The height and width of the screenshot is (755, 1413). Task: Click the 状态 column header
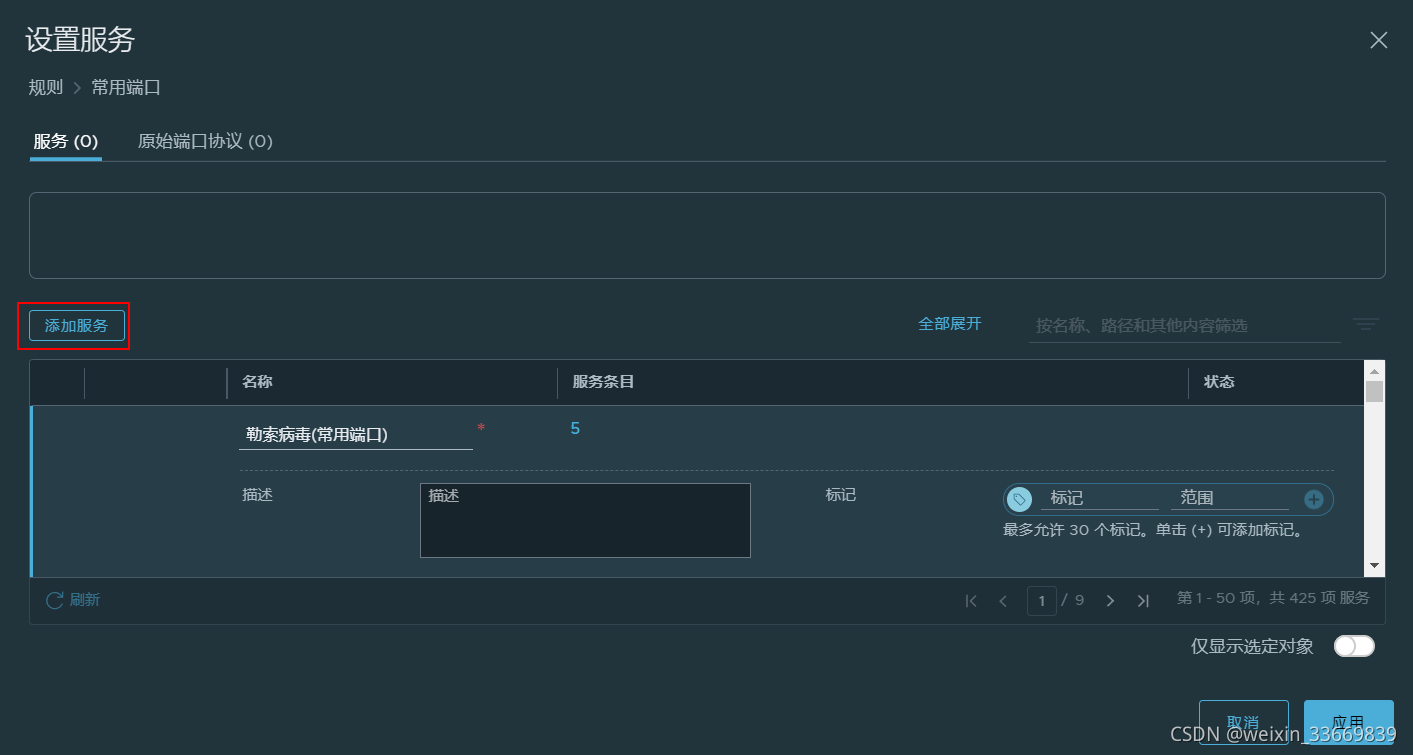1219,382
